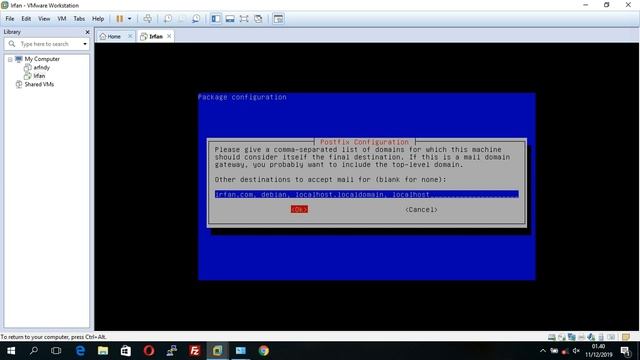Click the muted volume tray icon
The height and width of the screenshot is (360, 640).
coord(576,351)
